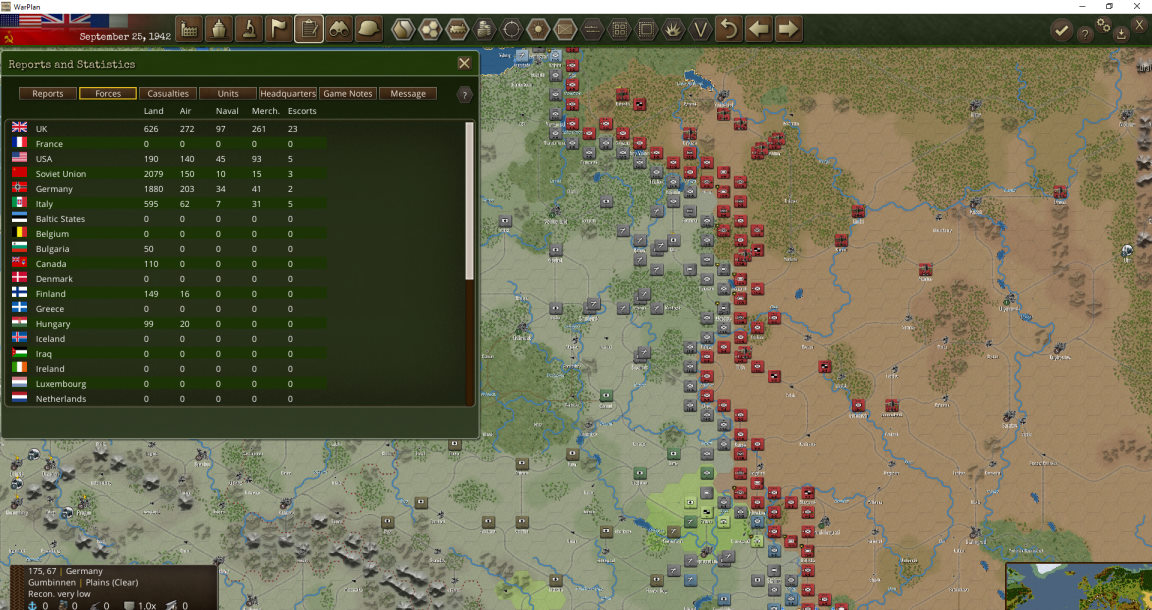
Task: Click the top-right X exit game icon
Action: click(x=1140, y=26)
